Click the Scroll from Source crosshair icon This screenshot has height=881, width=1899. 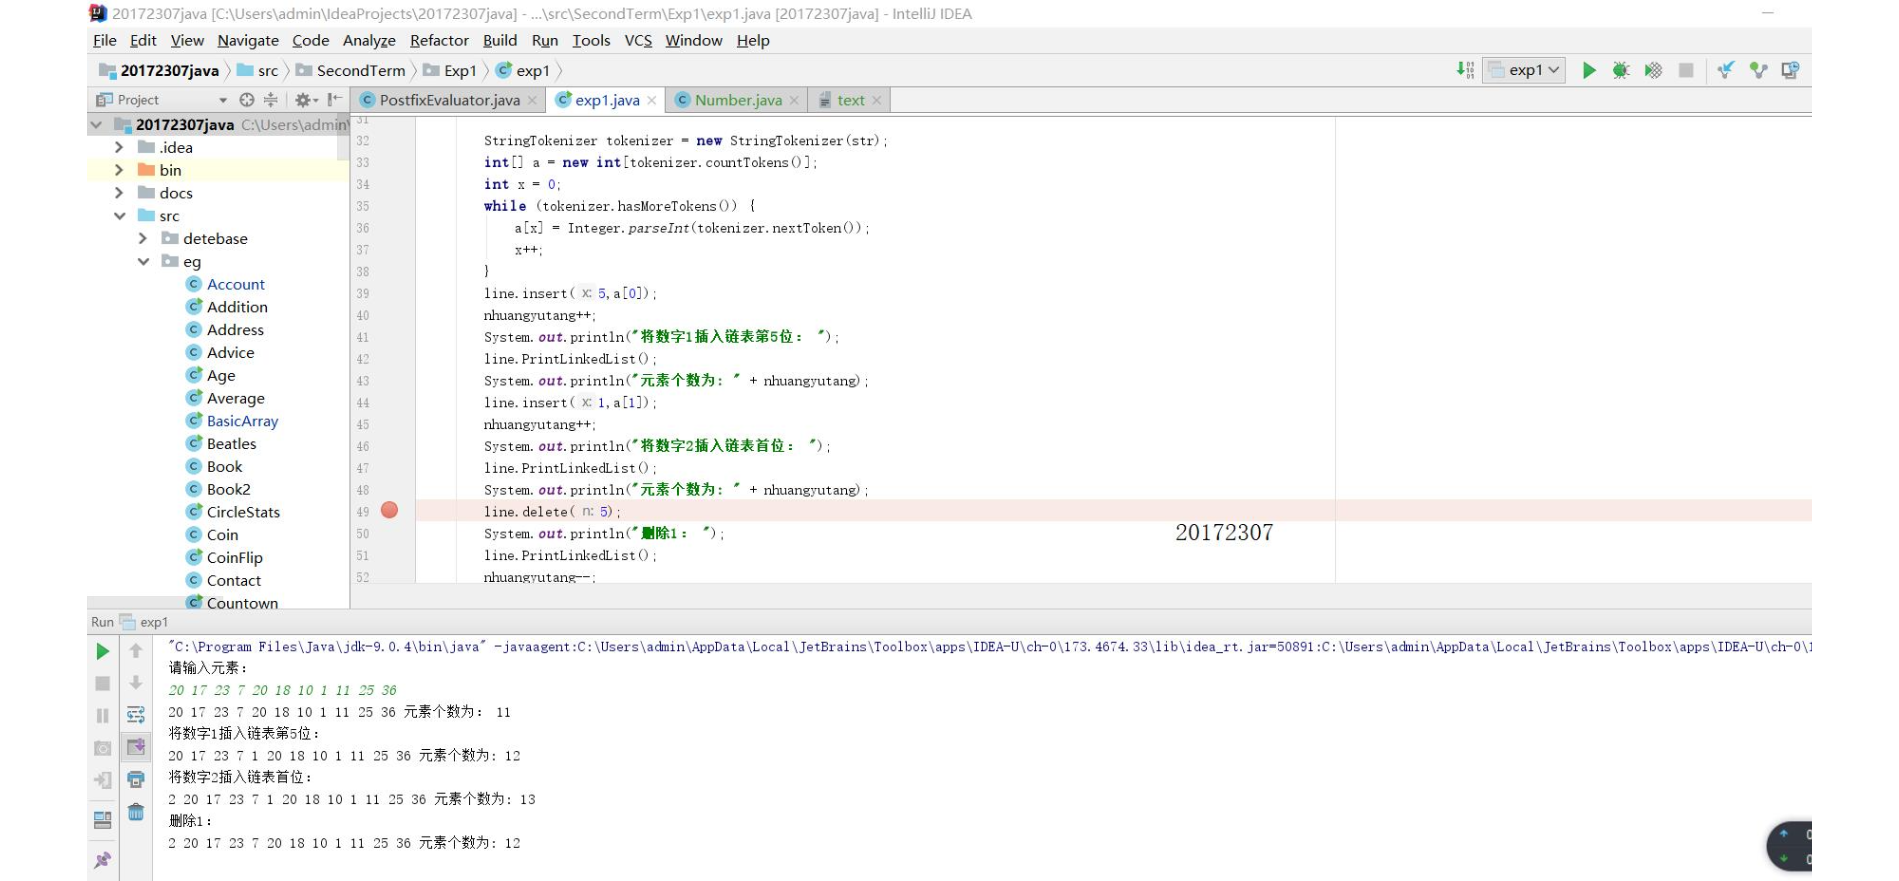(247, 100)
